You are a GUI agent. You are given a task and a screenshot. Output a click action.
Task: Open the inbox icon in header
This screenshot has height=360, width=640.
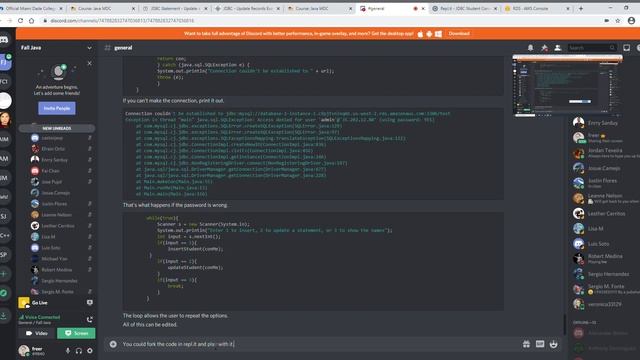click(x=627, y=48)
